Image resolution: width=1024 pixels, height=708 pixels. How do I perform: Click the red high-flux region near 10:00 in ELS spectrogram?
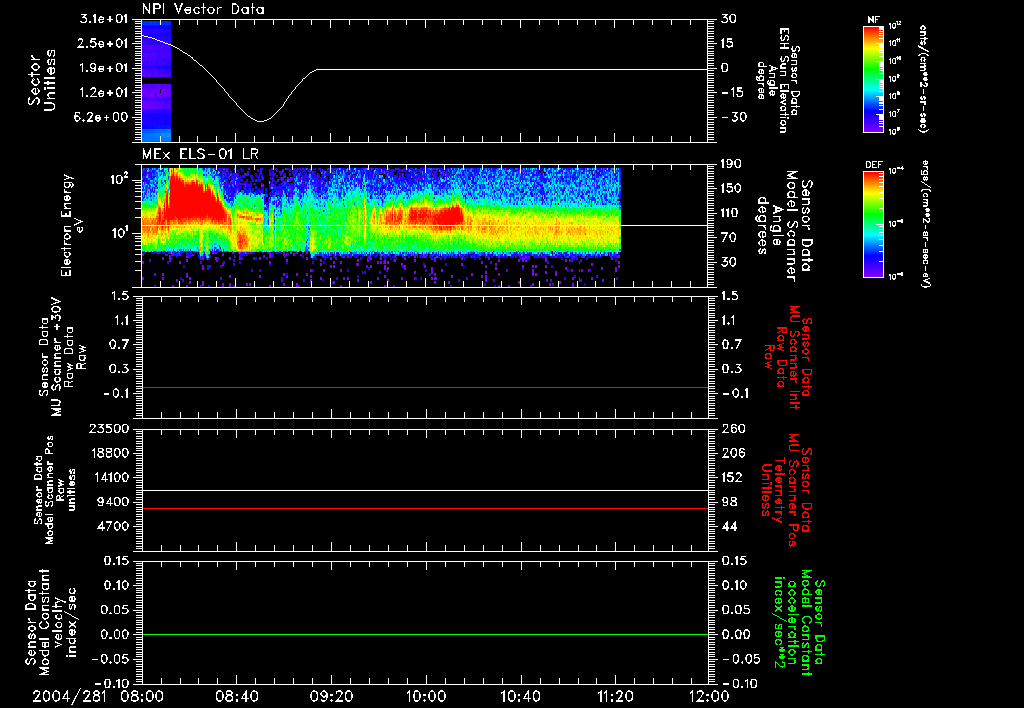[424, 216]
